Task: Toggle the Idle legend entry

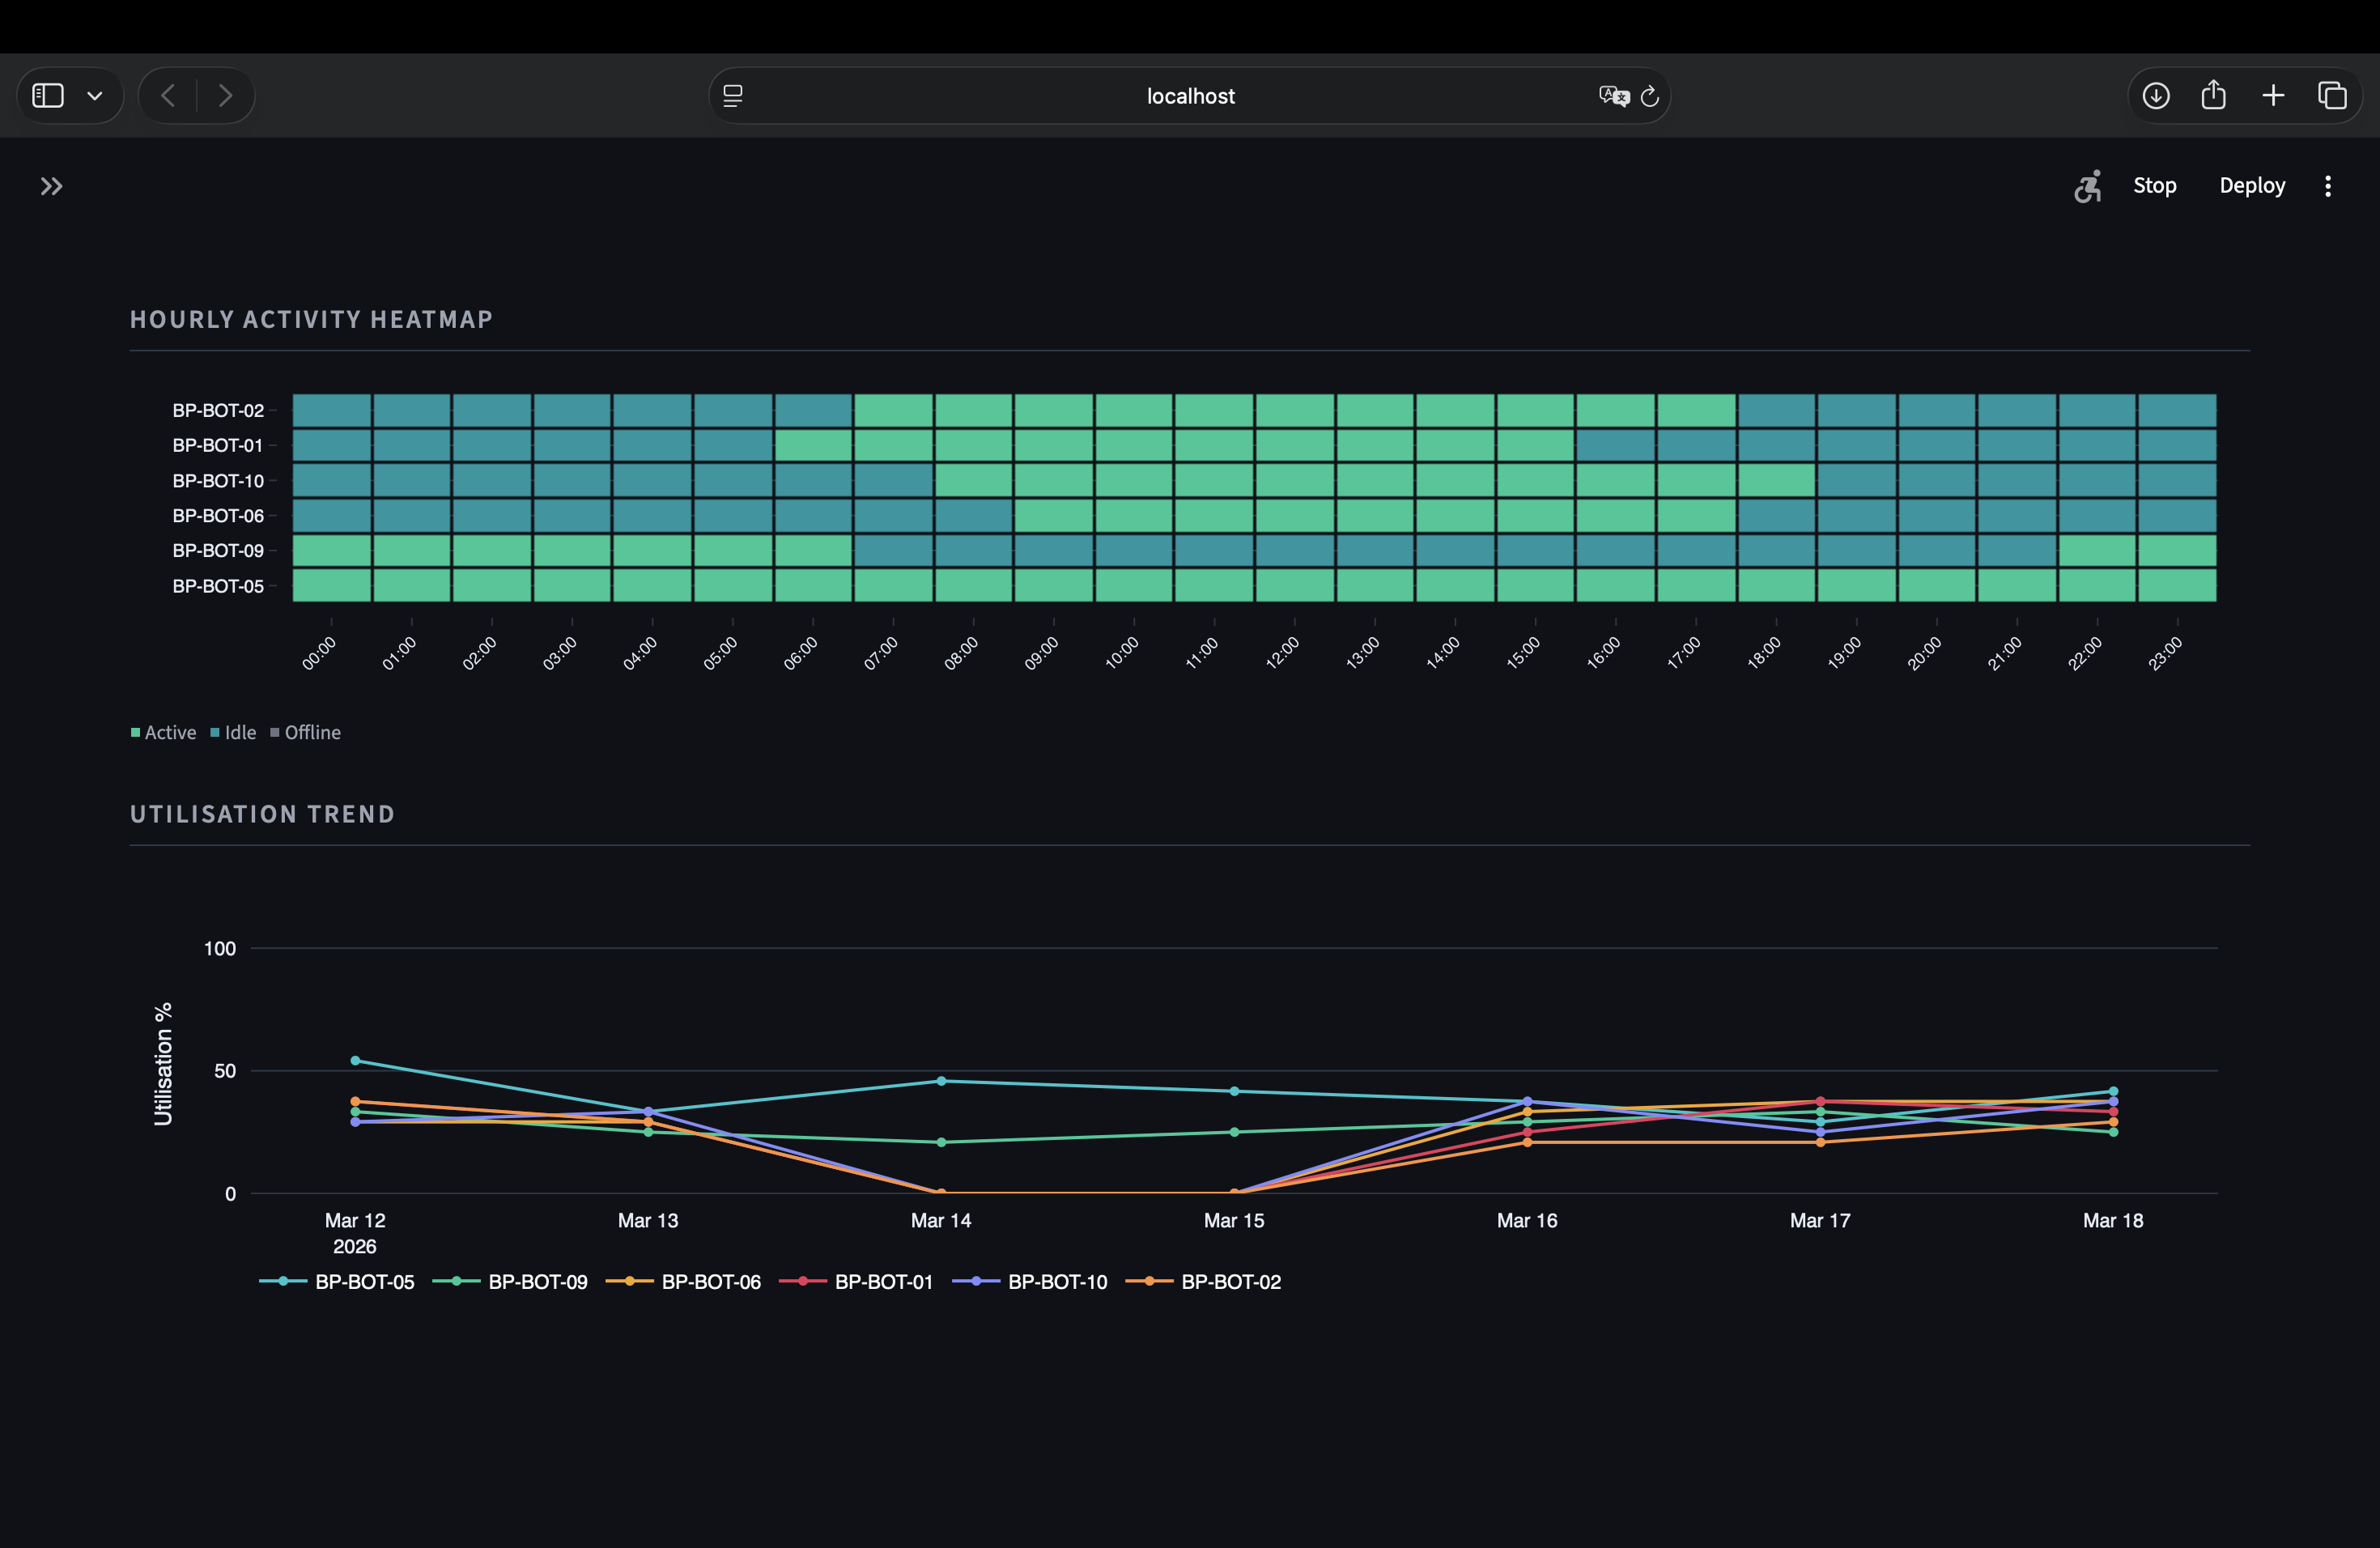Action: point(233,732)
